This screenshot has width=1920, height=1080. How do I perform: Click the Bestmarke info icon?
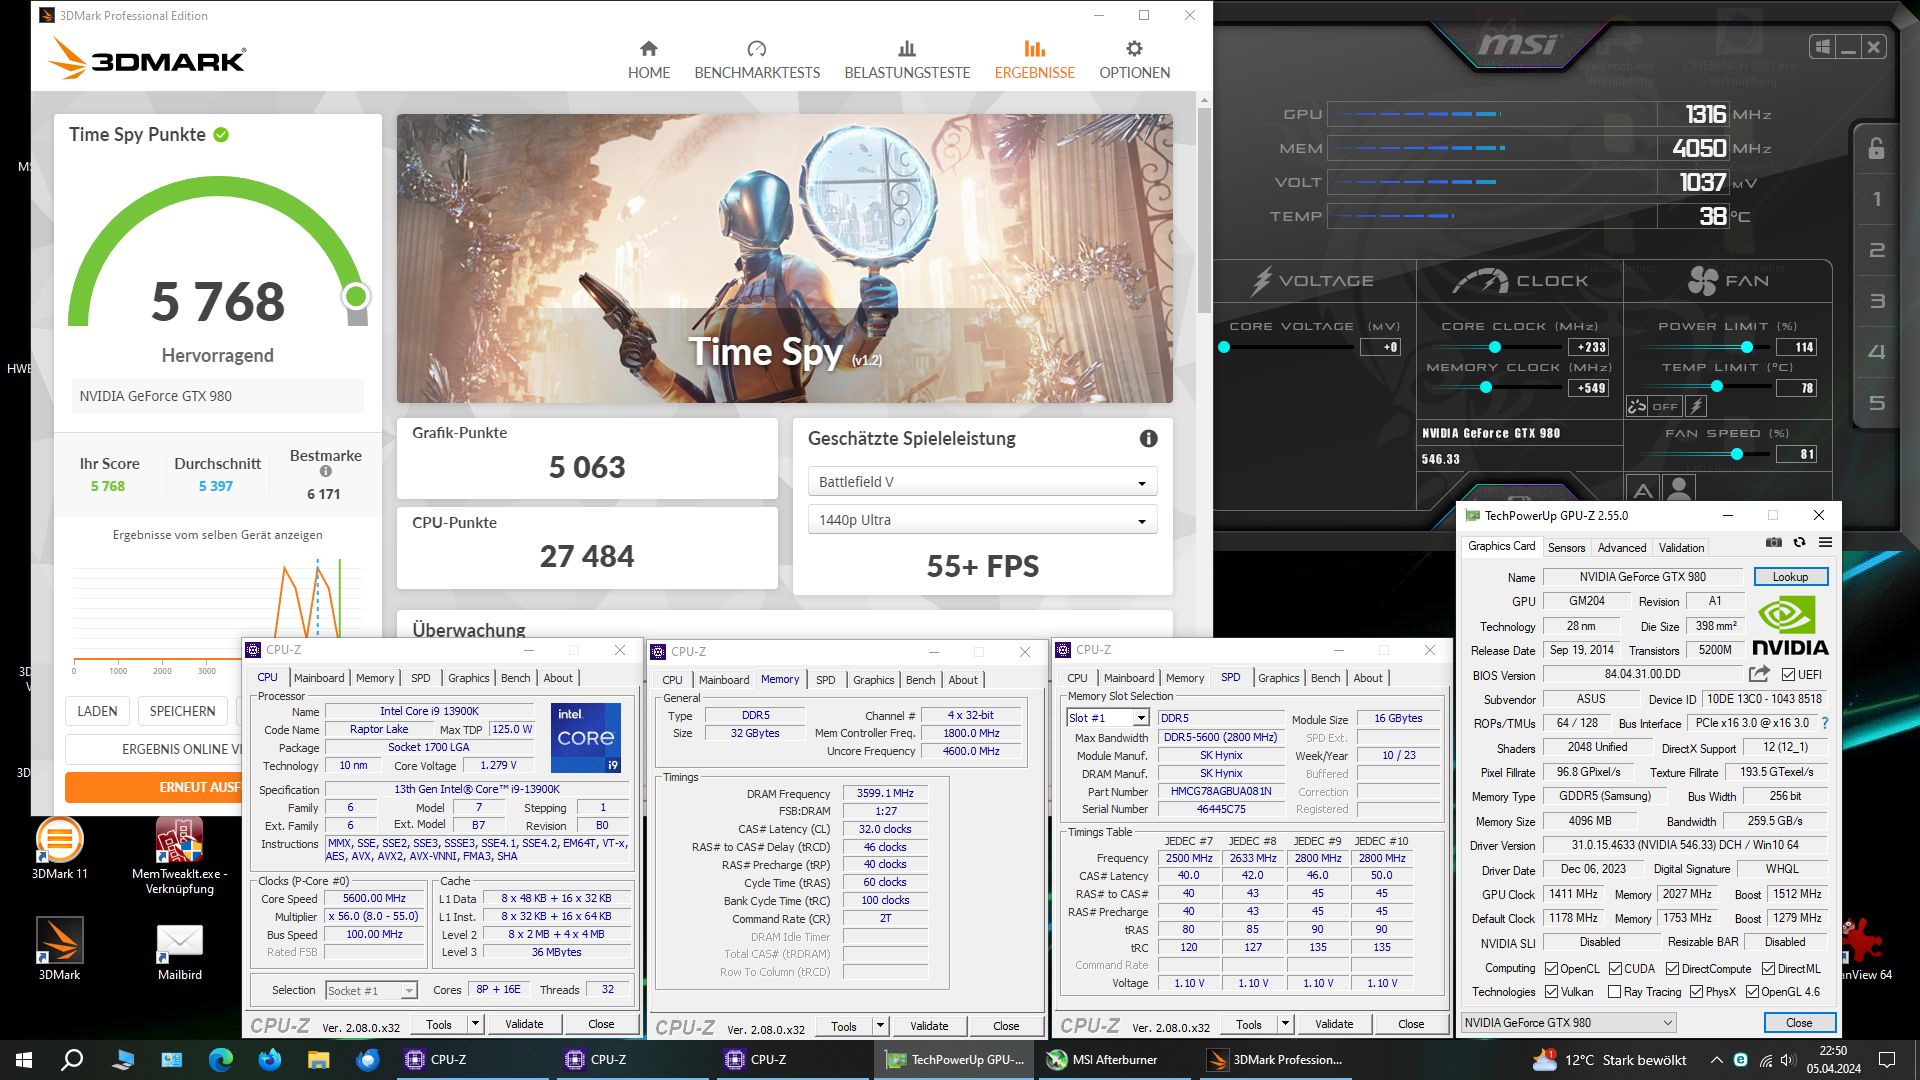coord(325,471)
